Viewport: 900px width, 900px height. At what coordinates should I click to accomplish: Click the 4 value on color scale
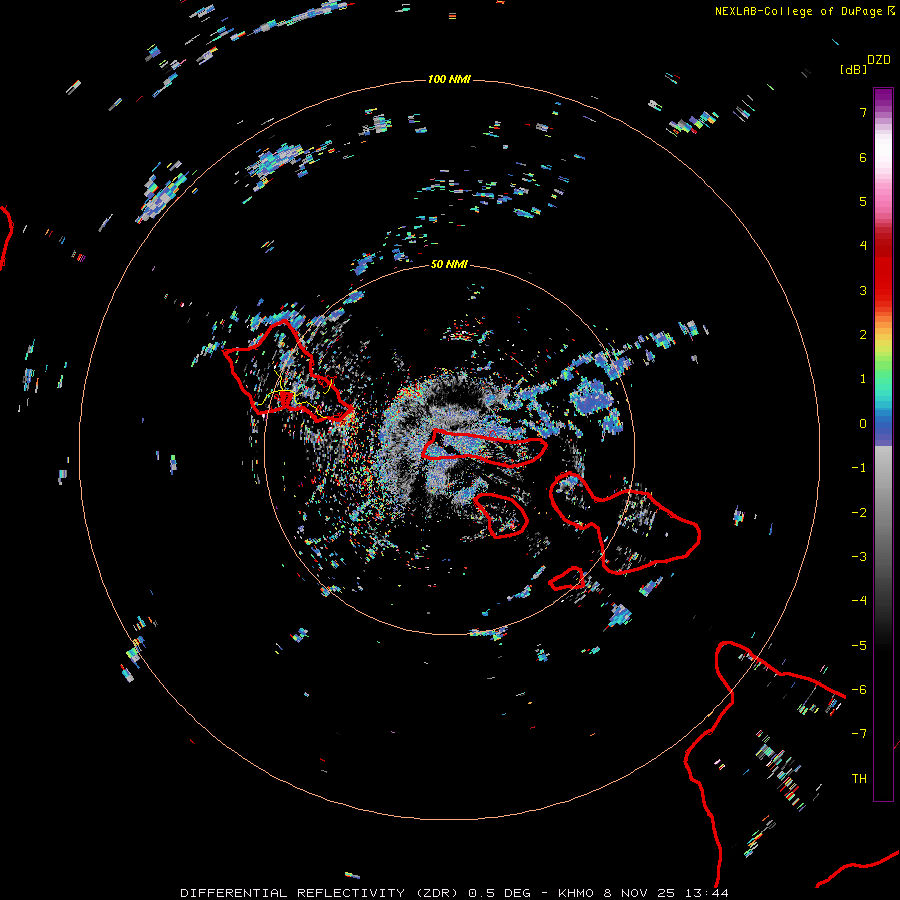(863, 246)
